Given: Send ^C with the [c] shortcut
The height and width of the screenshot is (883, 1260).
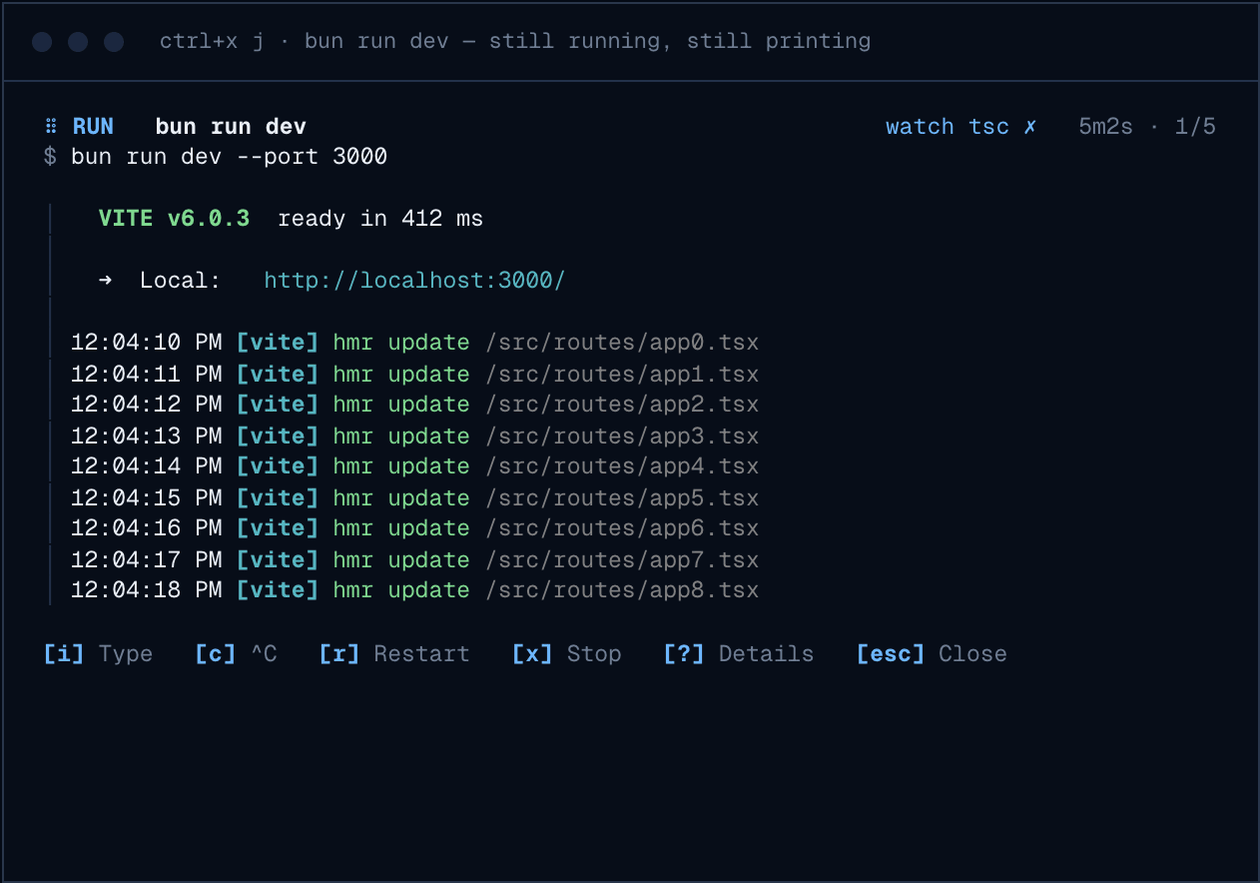Looking at the screenshot, I should point(236,654).
